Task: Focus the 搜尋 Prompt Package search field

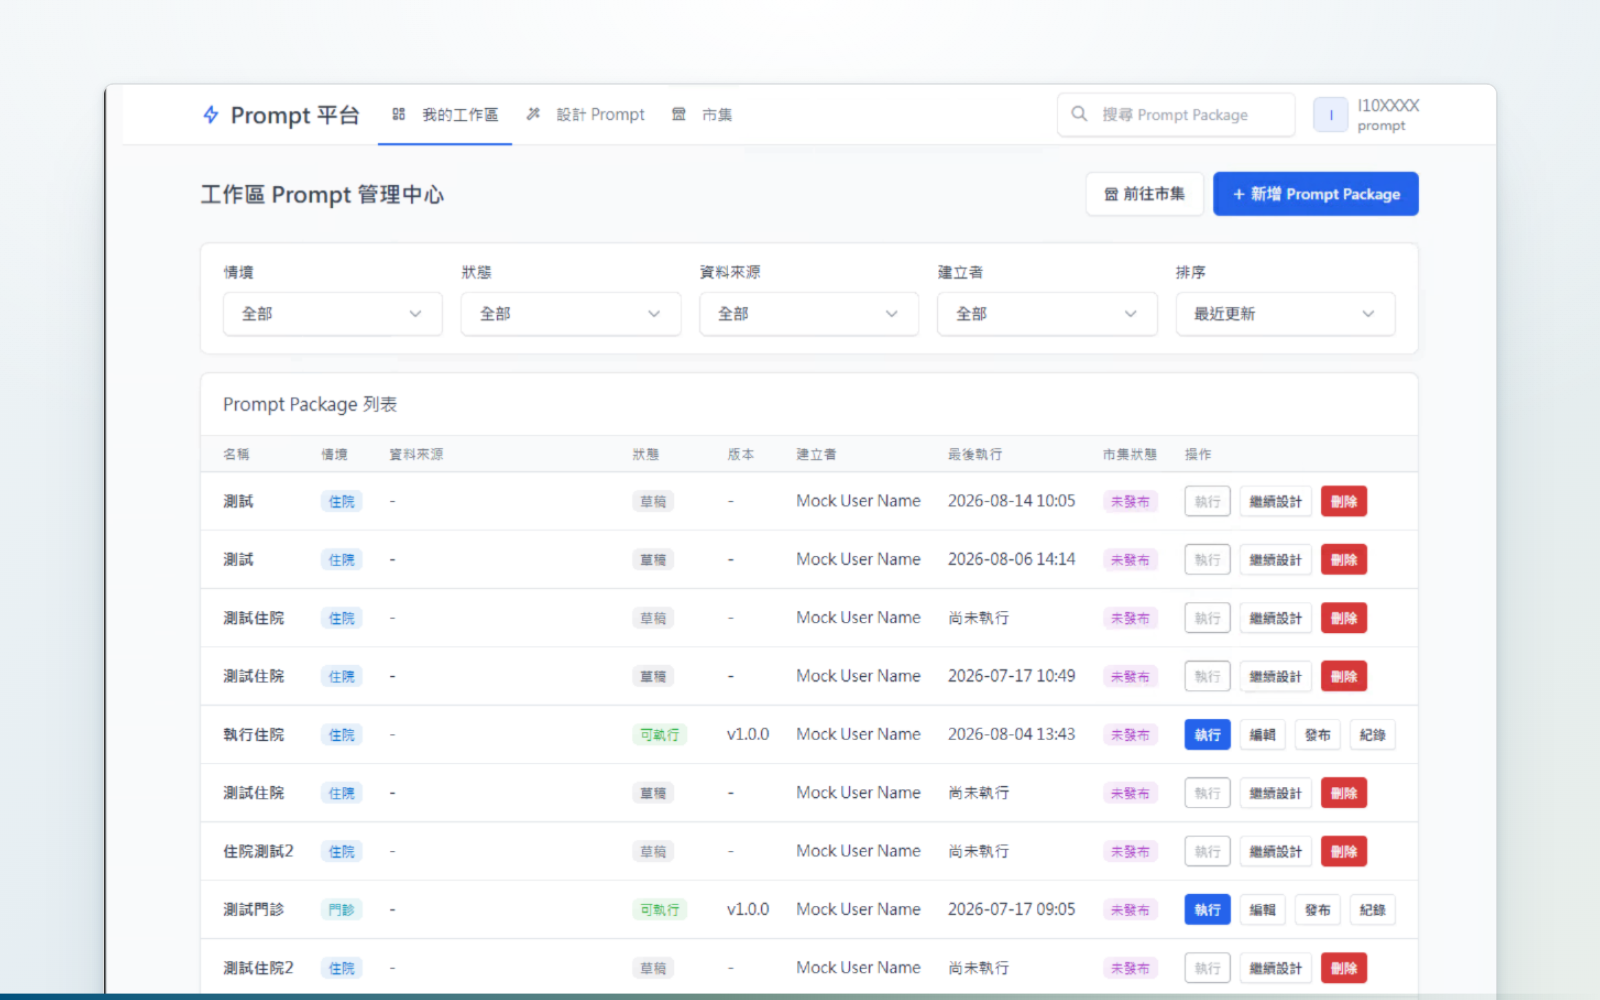Action: click(x=1176, y=115)
